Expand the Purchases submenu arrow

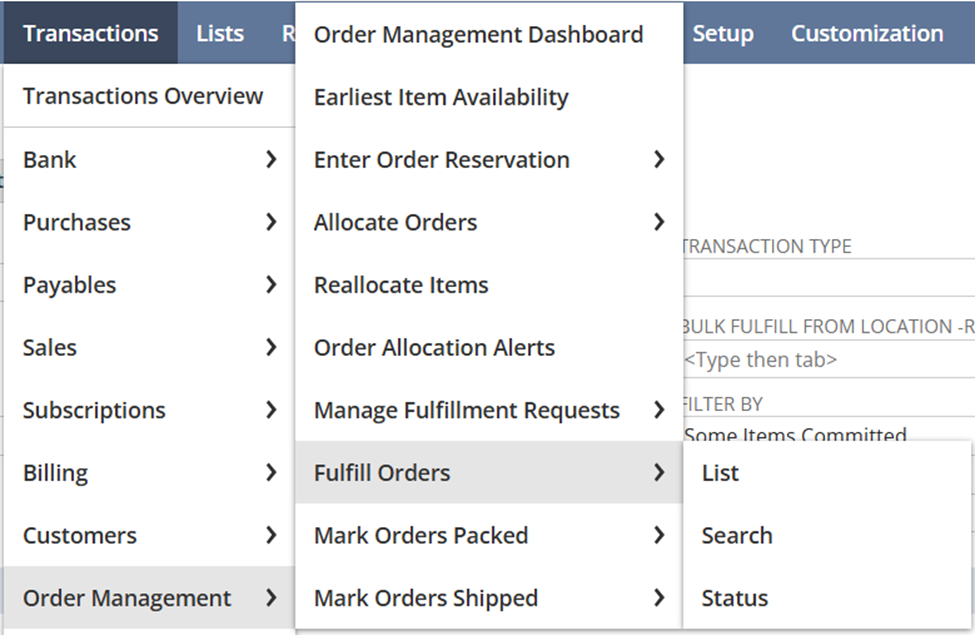tap(271, 222)
